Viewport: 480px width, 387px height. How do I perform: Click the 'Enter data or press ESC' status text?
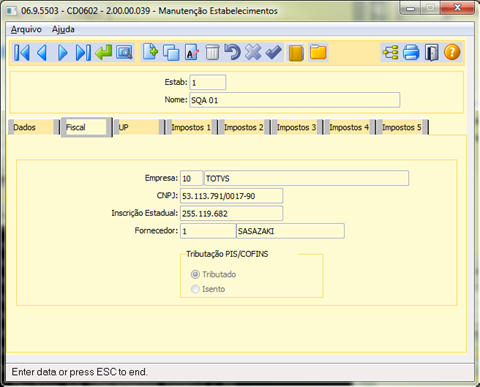tap(79, 372)
